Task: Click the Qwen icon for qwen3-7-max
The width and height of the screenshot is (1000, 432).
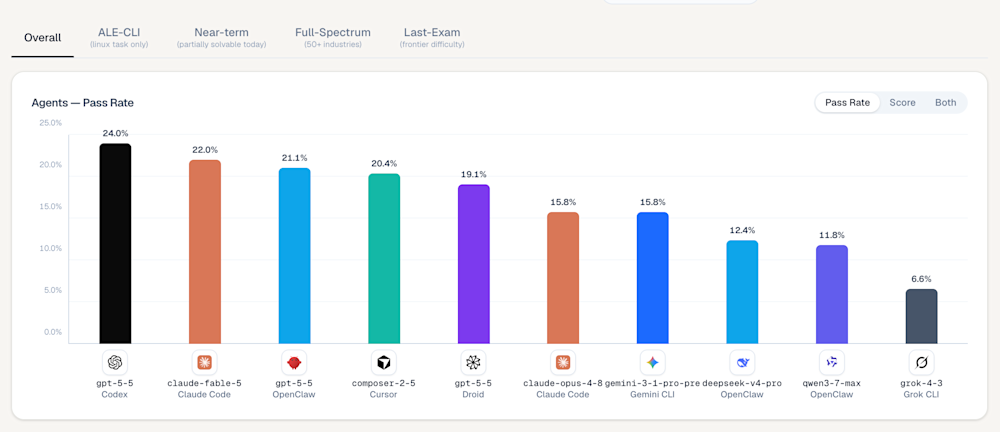Action: tap(832, 362)
